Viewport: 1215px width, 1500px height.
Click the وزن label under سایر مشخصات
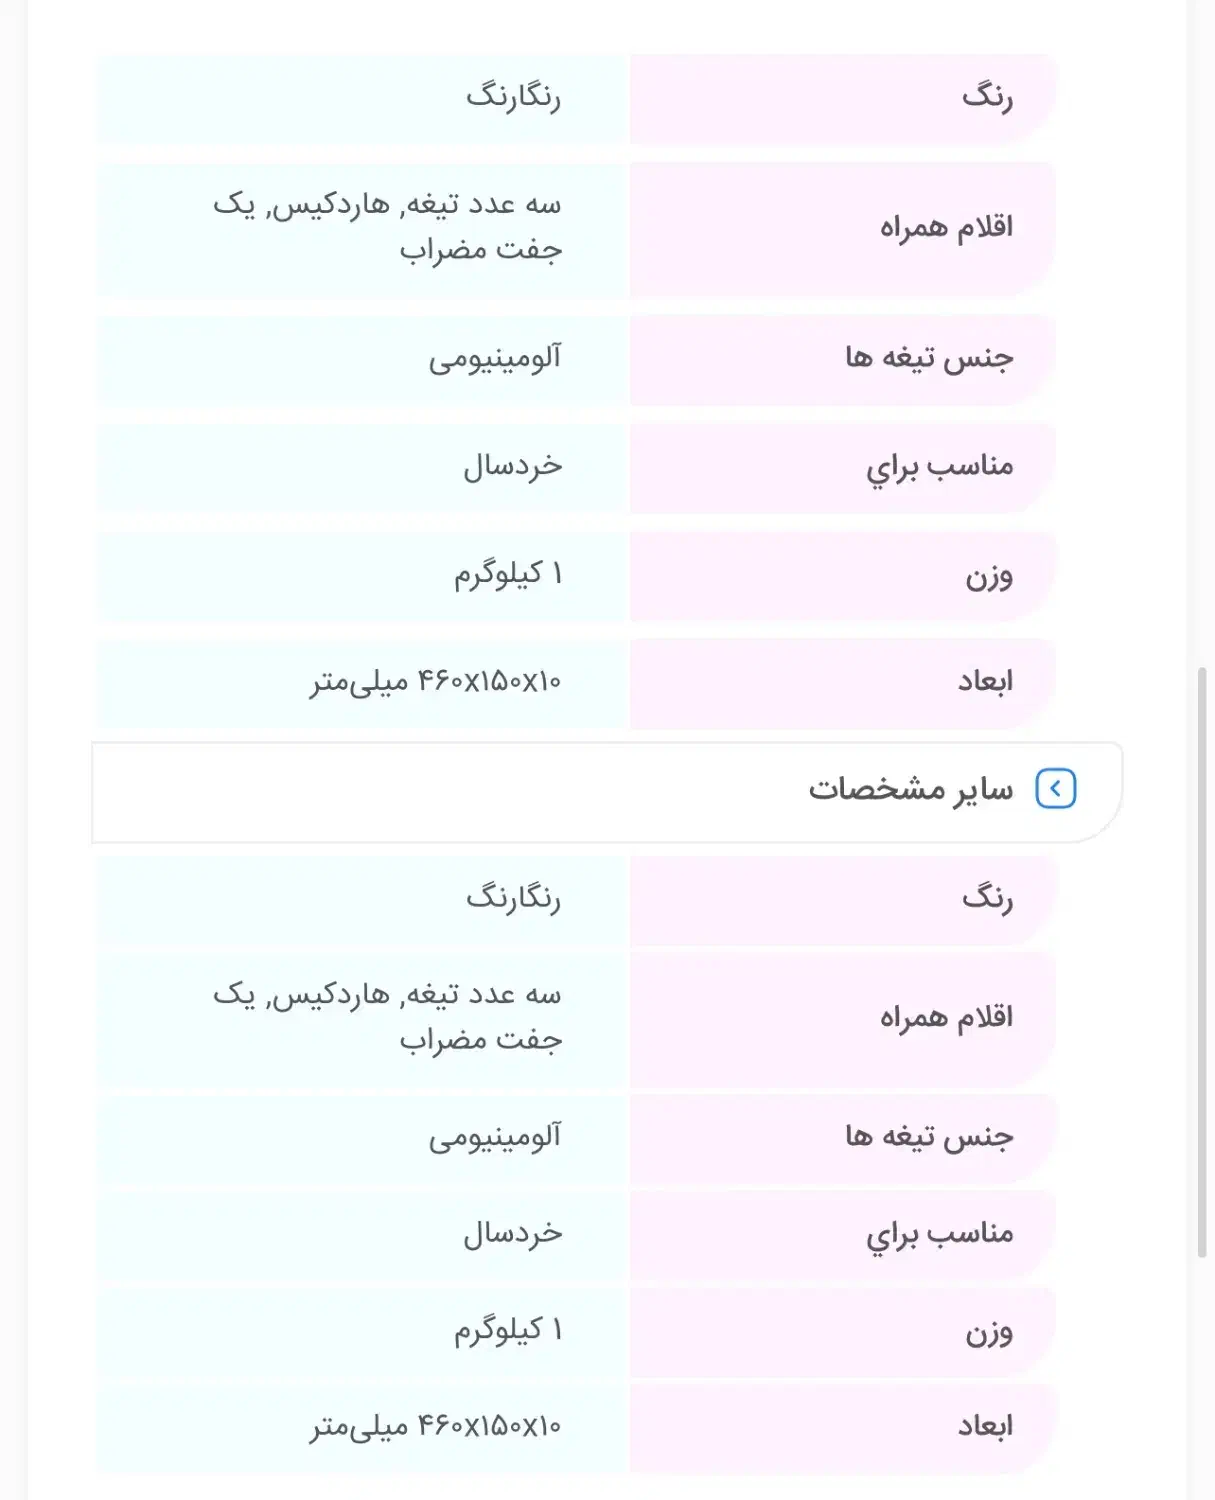(x=988, y=1331)
